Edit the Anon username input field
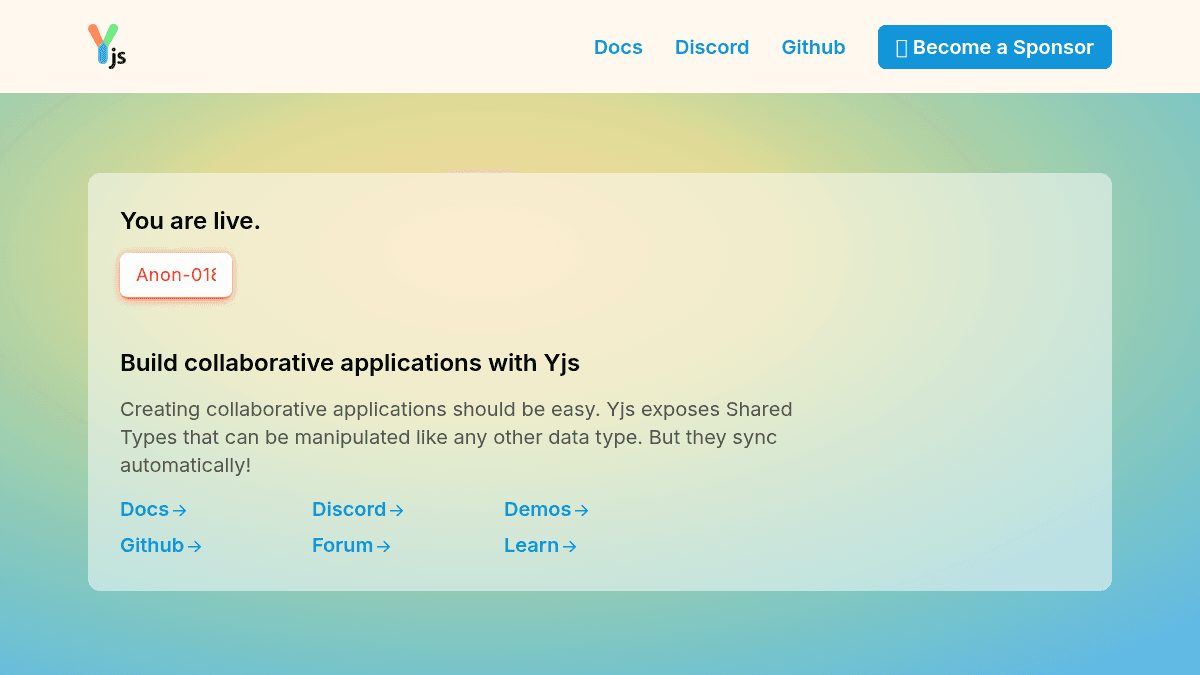Viewport: 1200px width, 675px height. coord(176,275)
